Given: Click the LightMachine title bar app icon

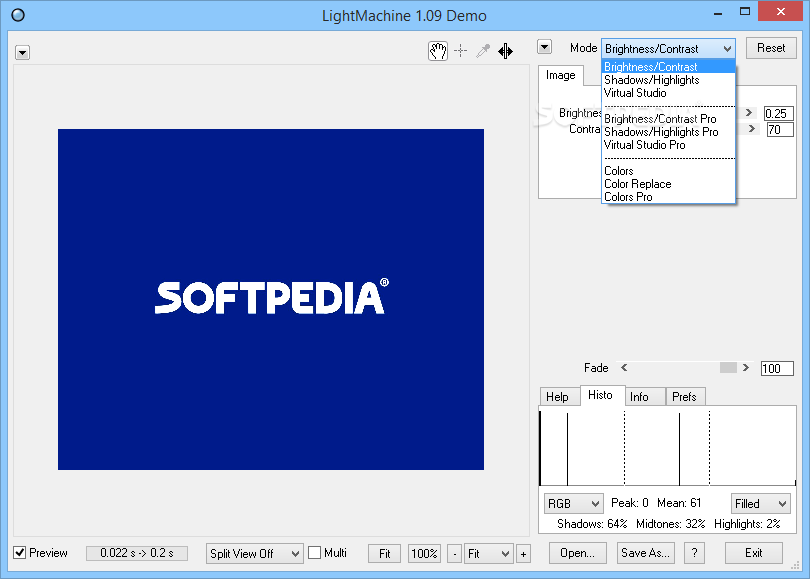Looking at the screenshot, I should (x=18, y=15).
